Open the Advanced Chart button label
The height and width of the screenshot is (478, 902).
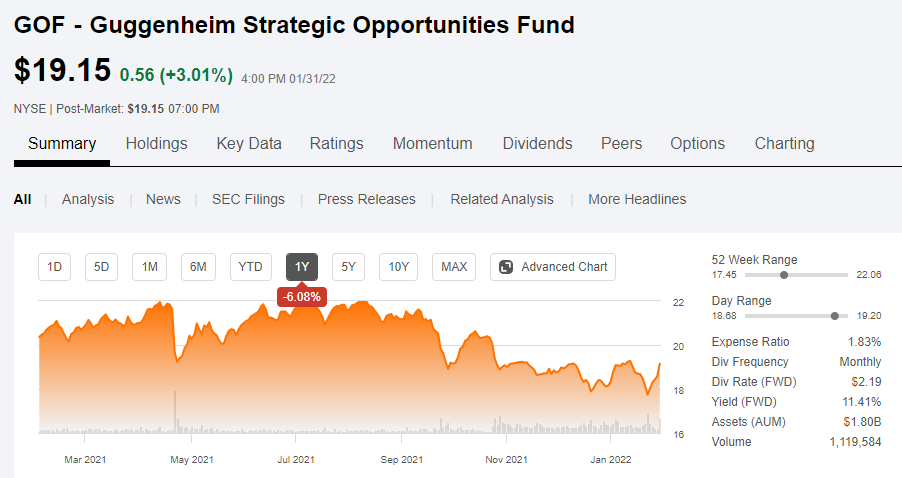pyautogui.click(x=564, y=267)
